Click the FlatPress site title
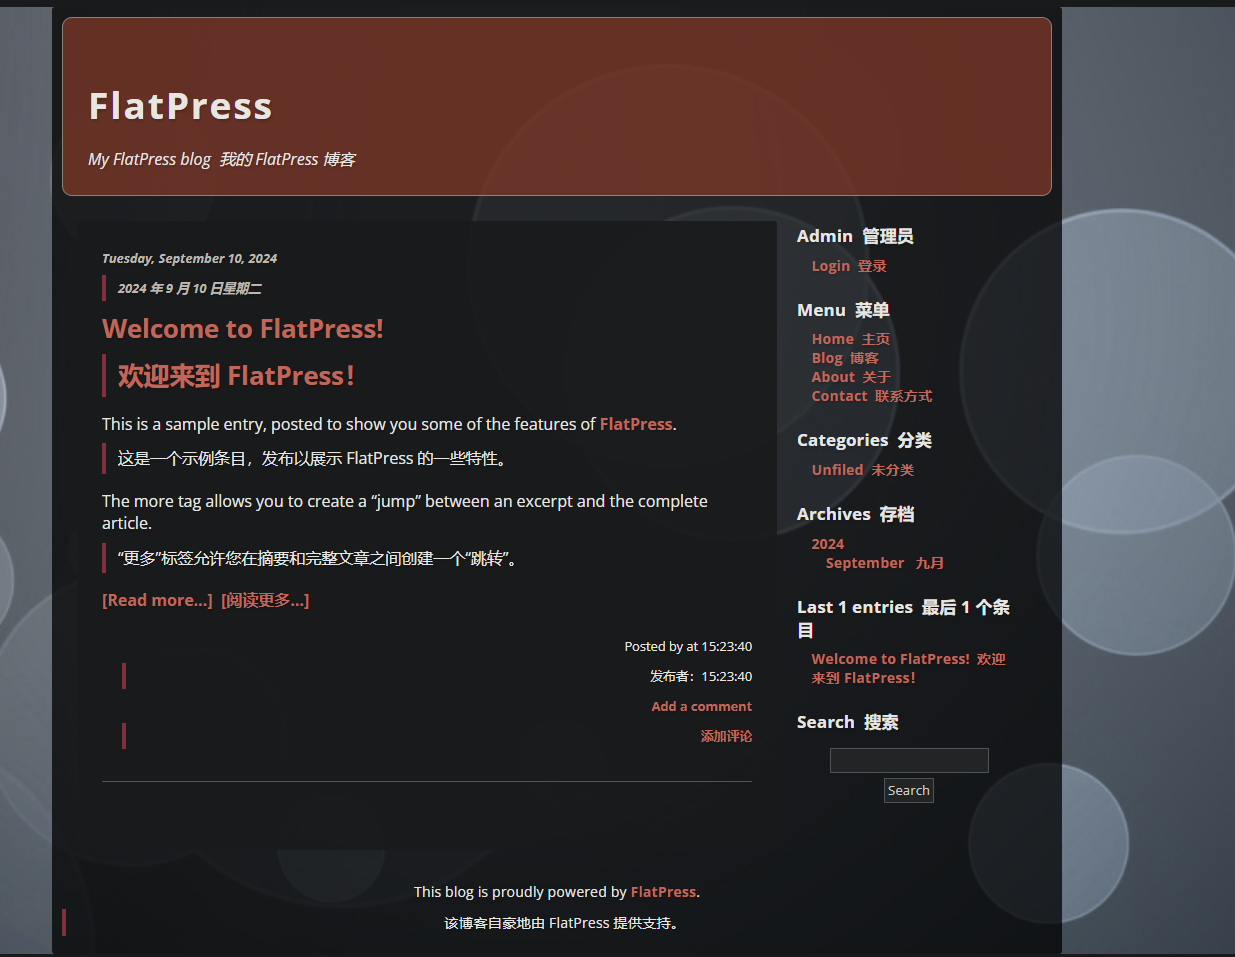Screen dimensions: 1235x957 [180, 106]
